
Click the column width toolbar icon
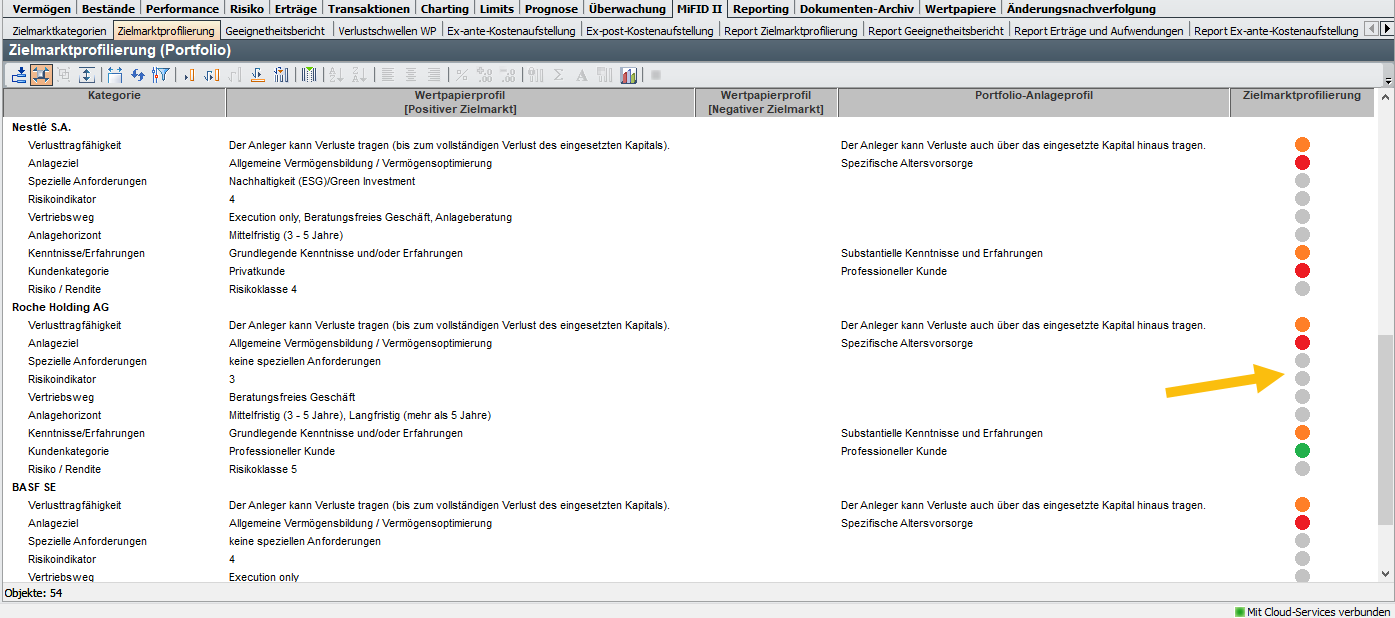pos(114,75)
